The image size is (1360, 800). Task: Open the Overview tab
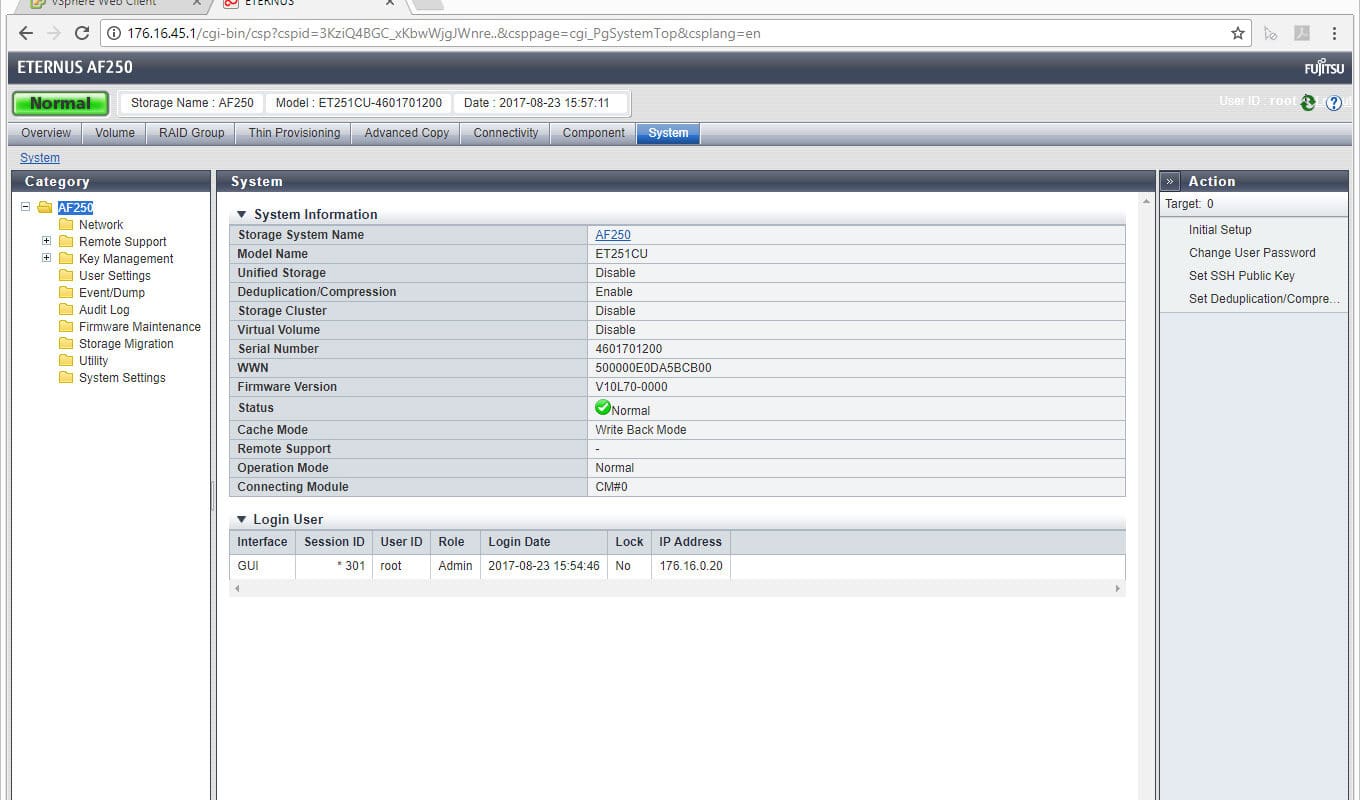pos(46,133)
